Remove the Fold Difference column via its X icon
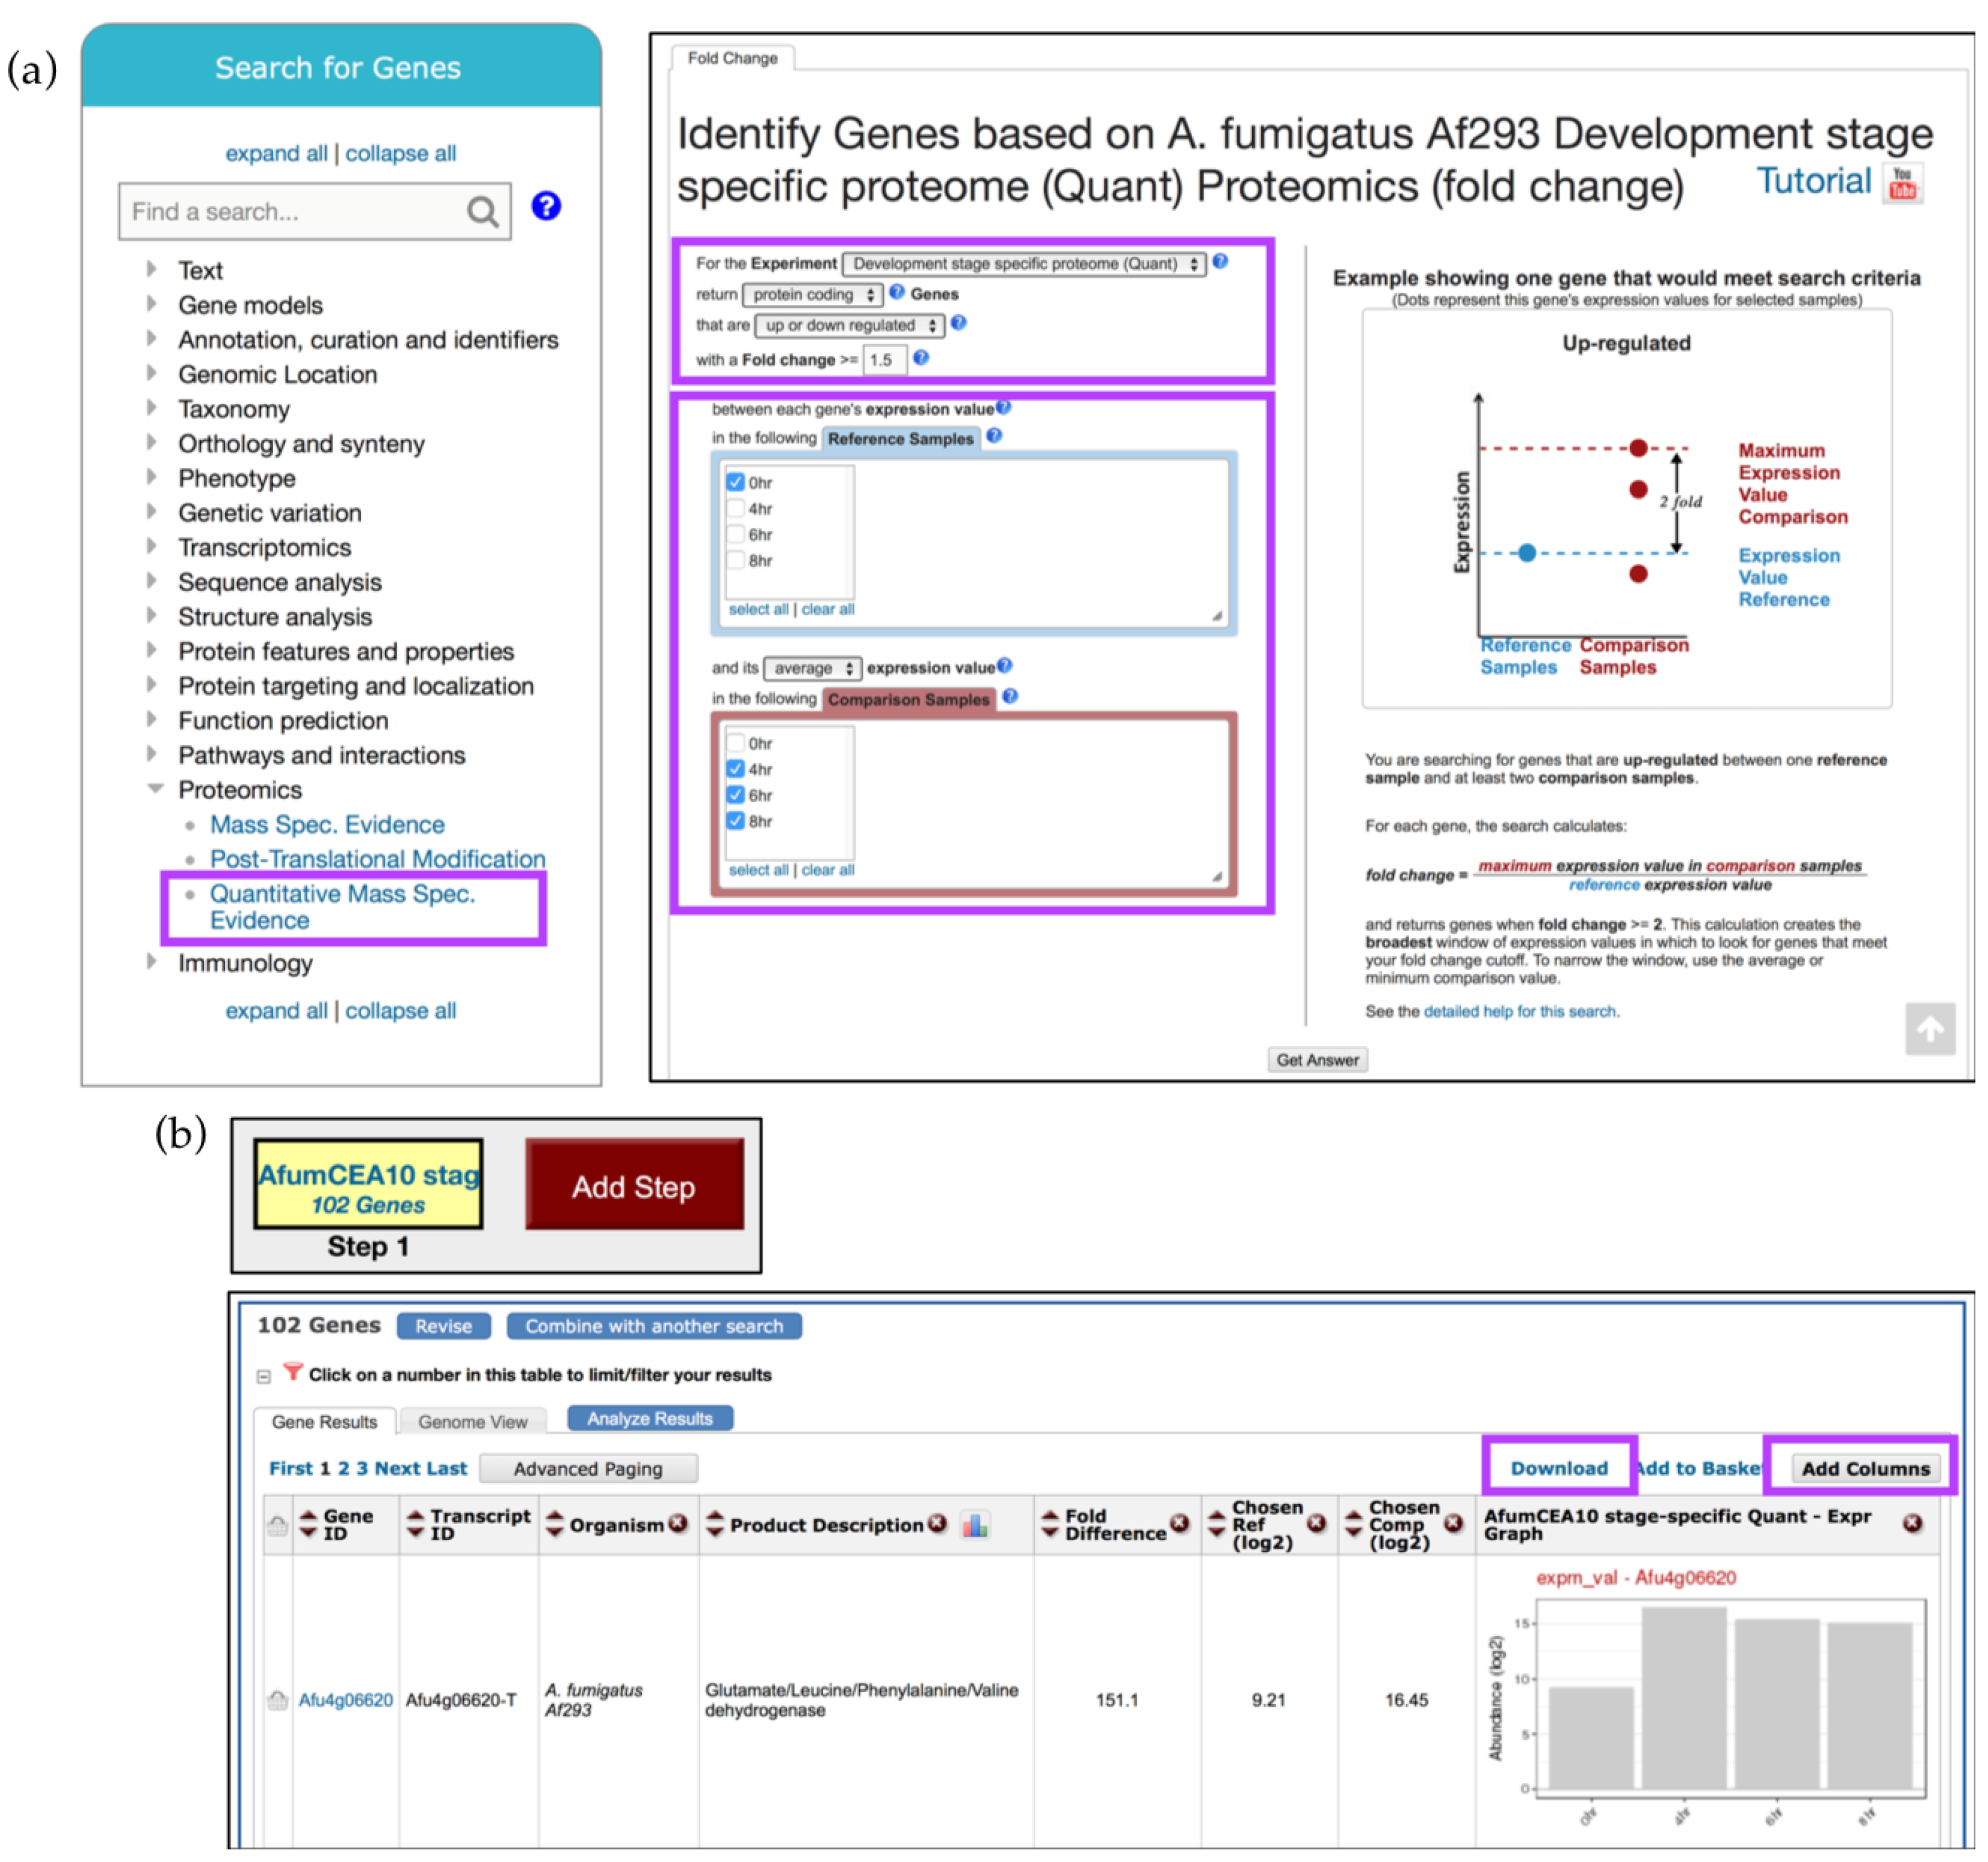Image resolution: width=1988 pixels, height=1862 pixels. pos(1180,1523)
